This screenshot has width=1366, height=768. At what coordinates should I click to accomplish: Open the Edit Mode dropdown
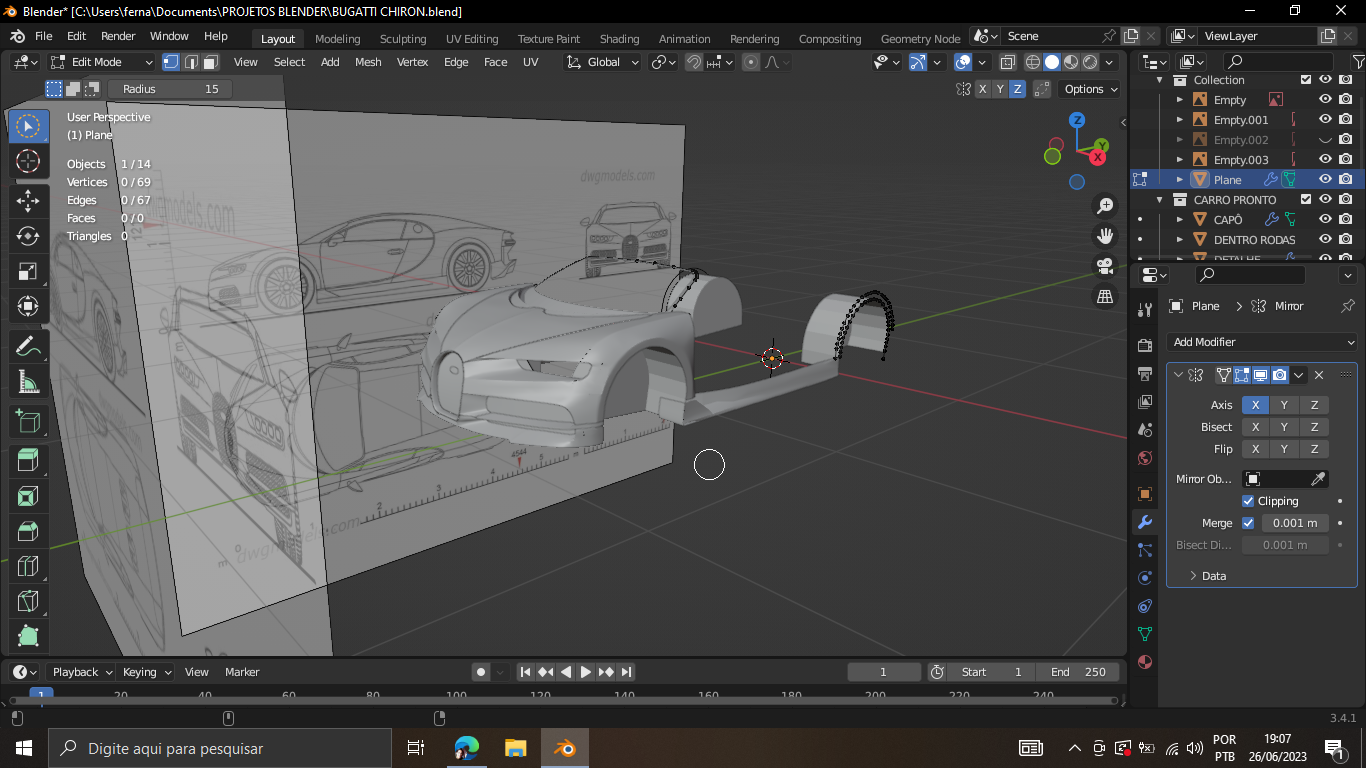(101, 62)
